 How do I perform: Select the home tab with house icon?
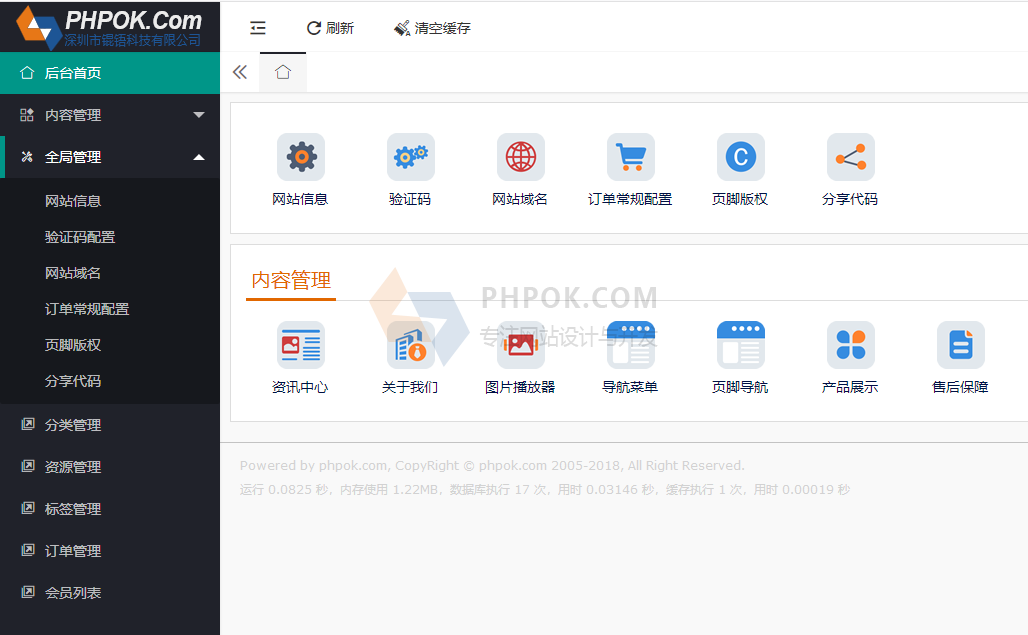283,72
